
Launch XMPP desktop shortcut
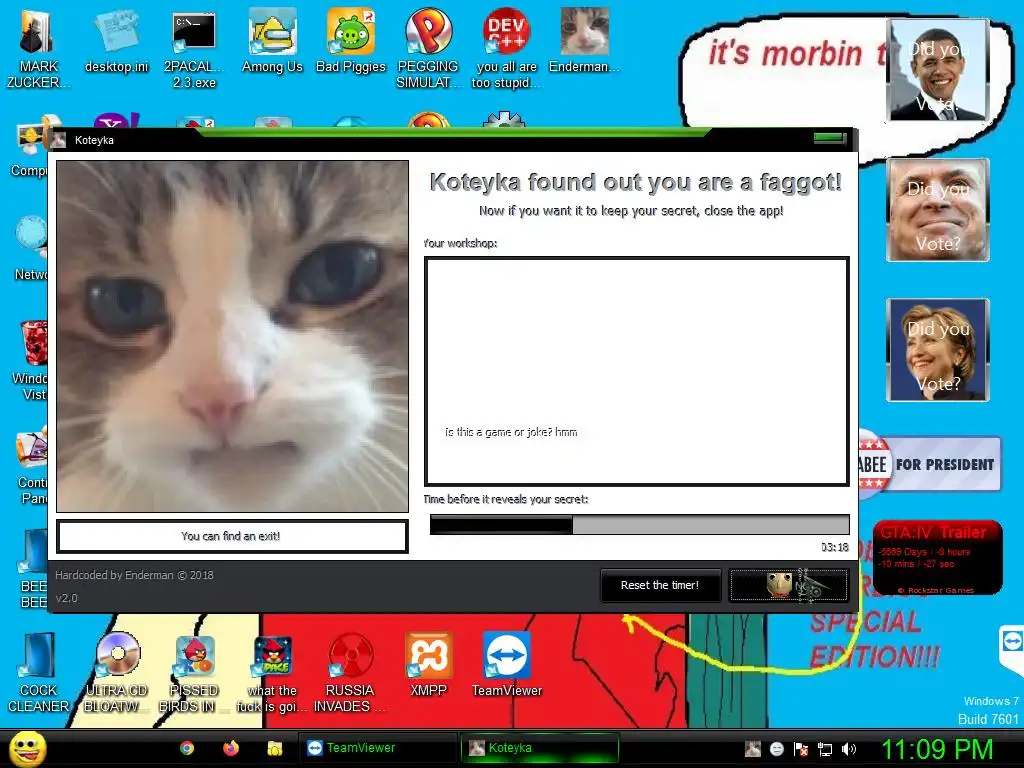click(428, 665)
